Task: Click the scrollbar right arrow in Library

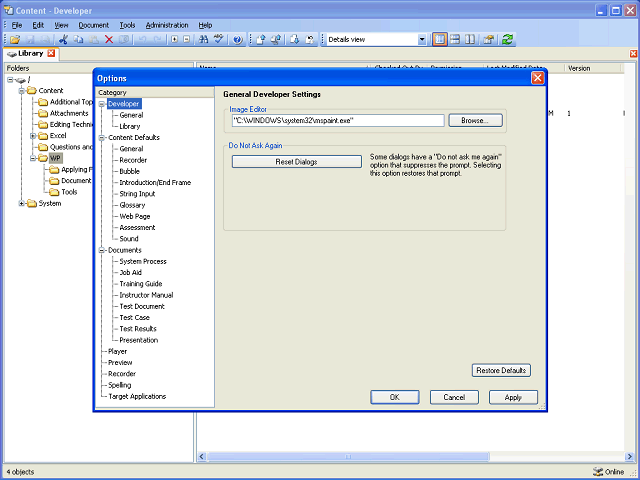Action: pyautogui.click(x=629, y=456)
